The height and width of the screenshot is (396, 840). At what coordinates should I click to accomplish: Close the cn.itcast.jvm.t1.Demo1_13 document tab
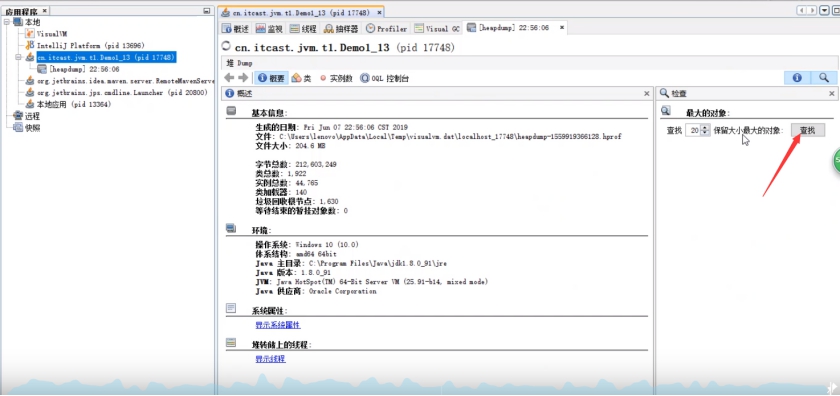tap(380, 12)
